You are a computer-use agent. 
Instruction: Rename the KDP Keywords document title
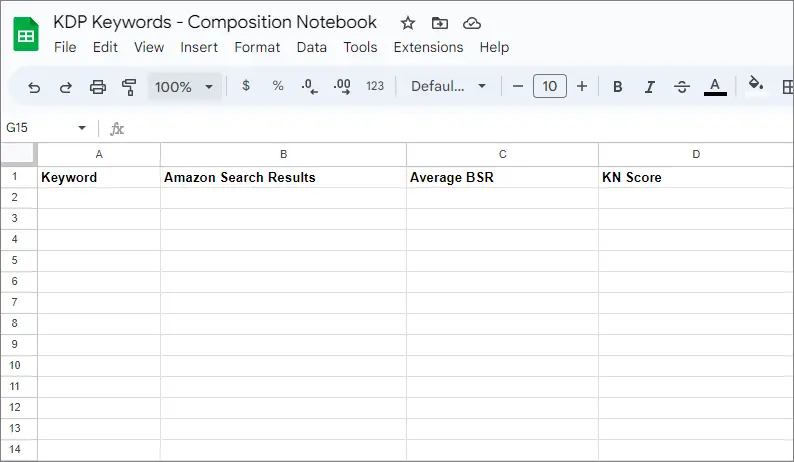[215, 22]
